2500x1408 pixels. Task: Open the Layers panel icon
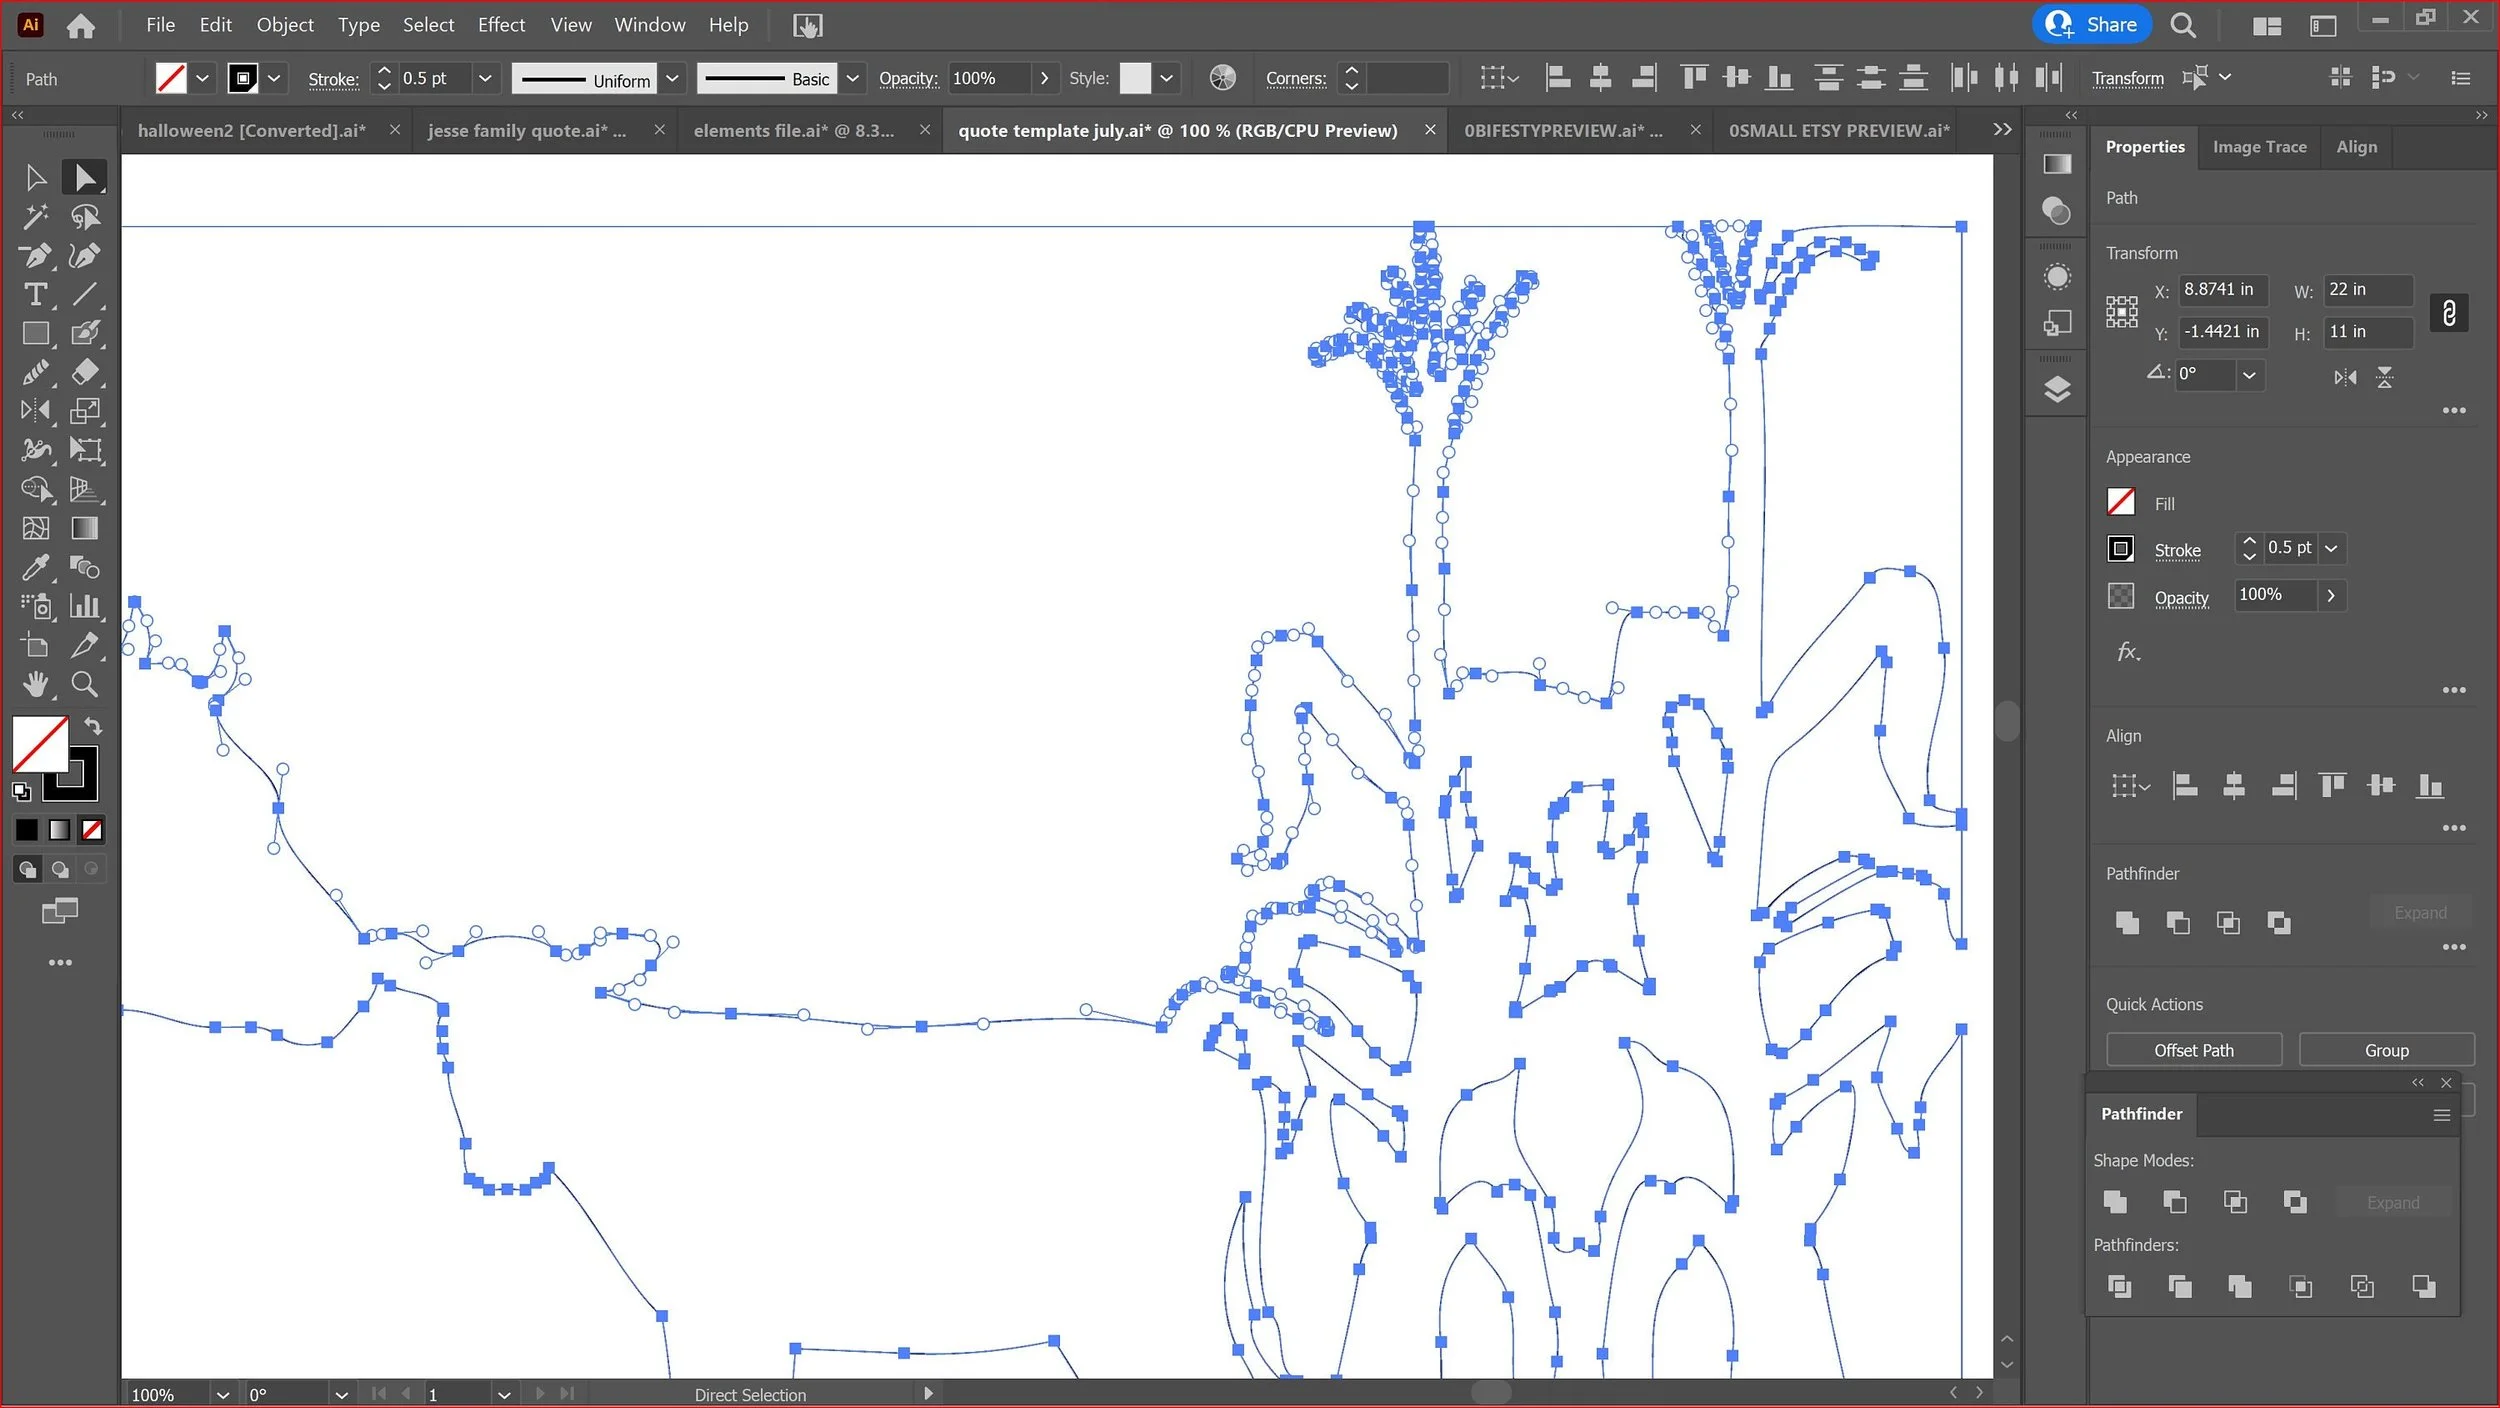(x=2057, y=389)
